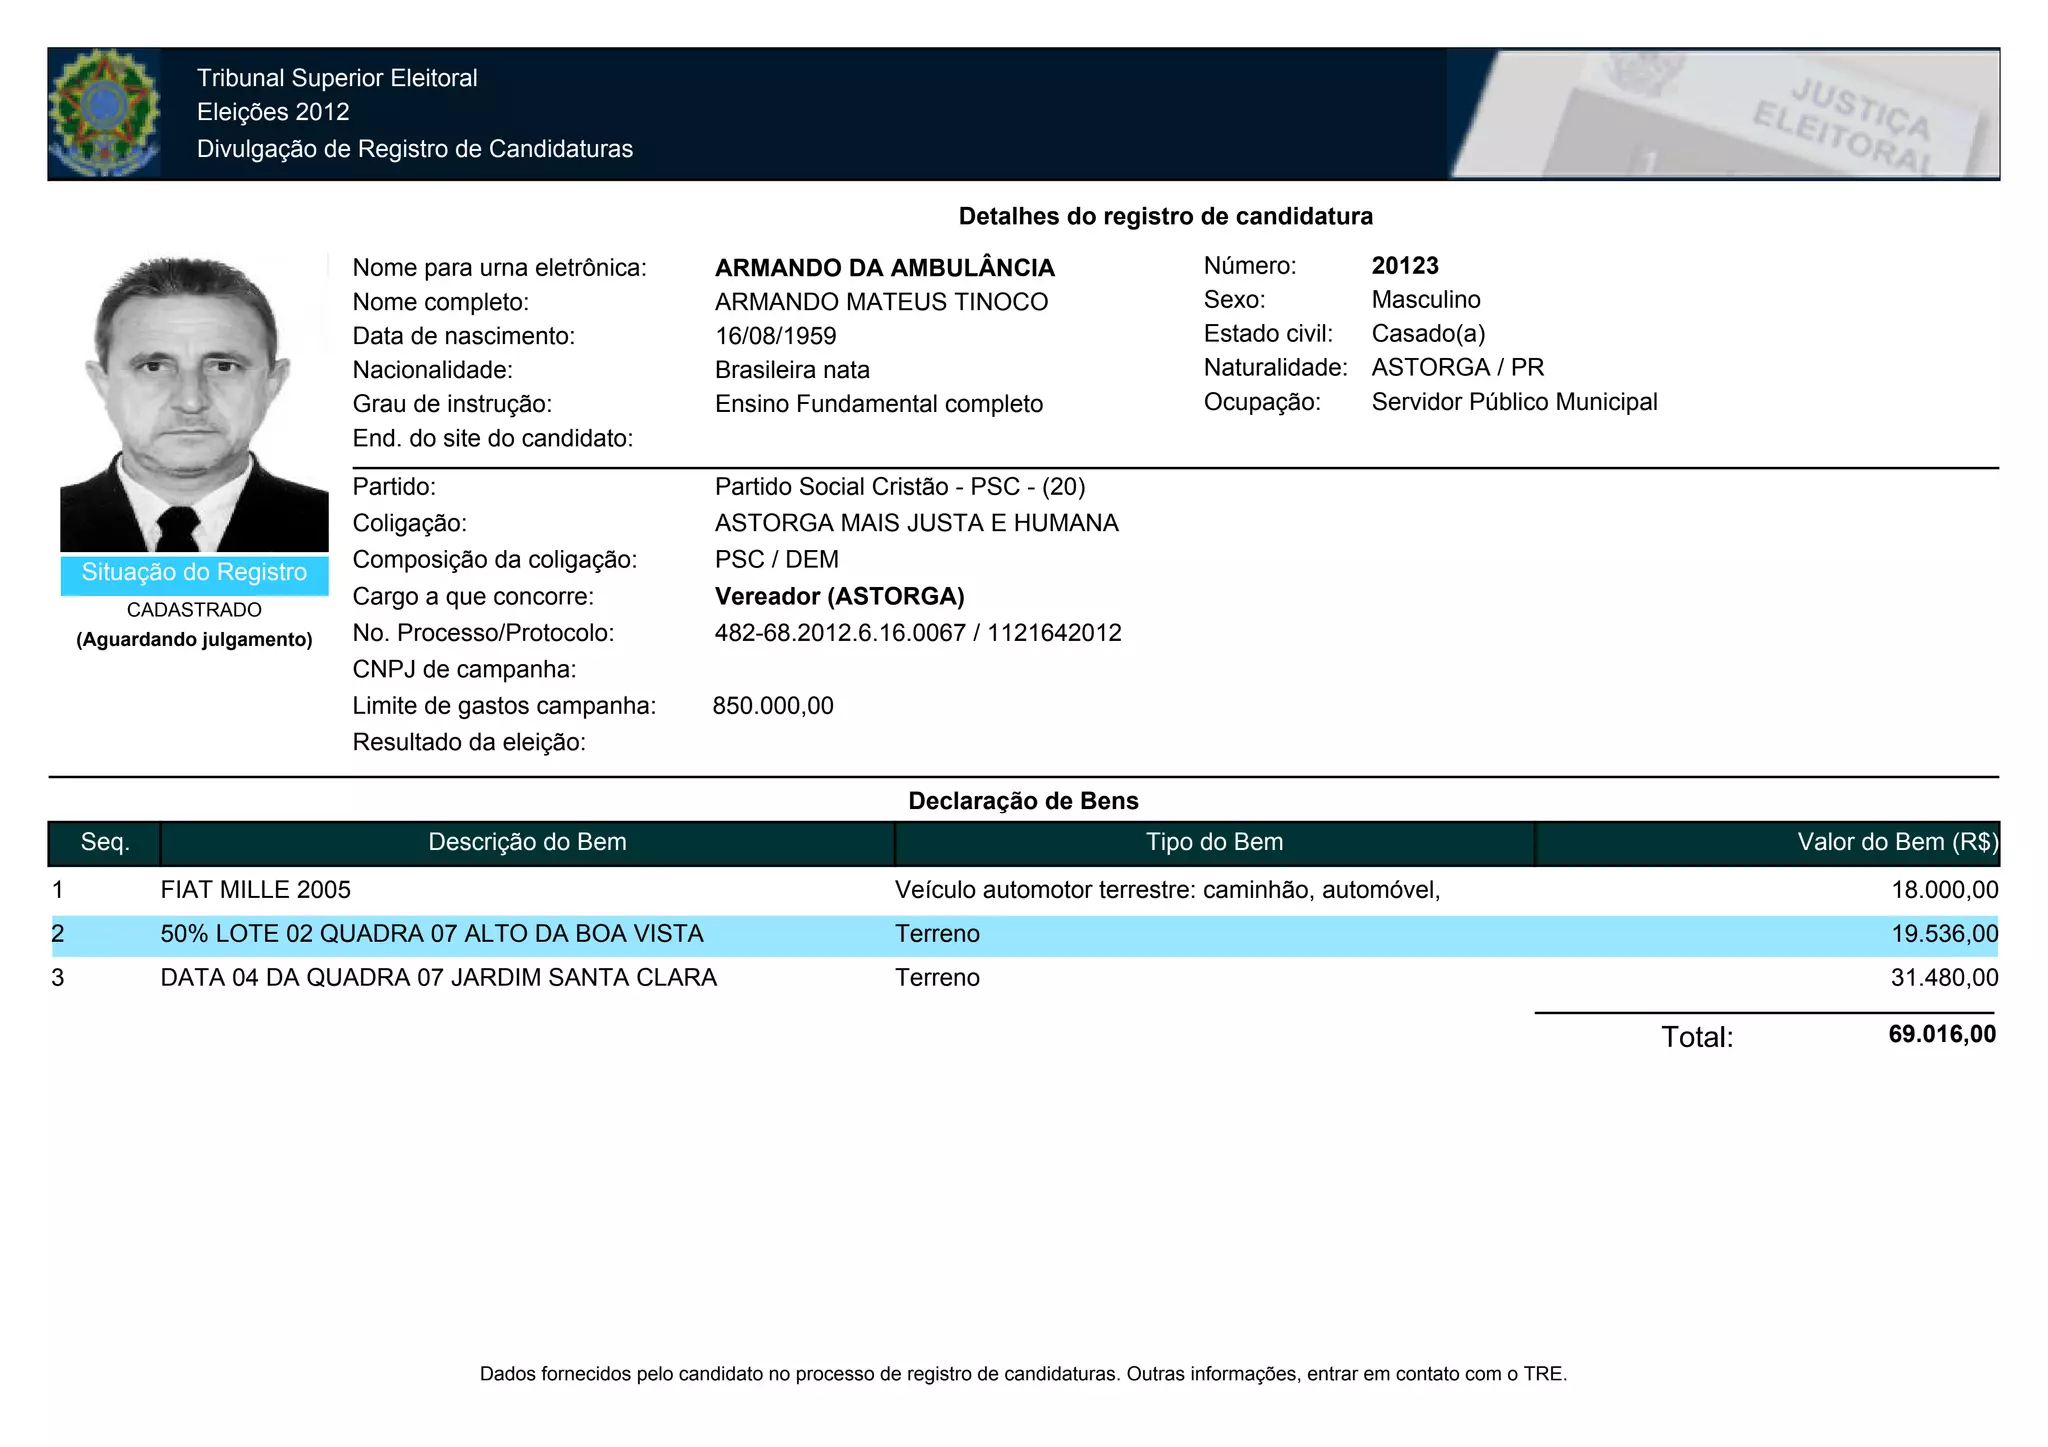Click the Situação do Registro label
This screenshot has height=1447, width=2048.
[x=194, y=573]
